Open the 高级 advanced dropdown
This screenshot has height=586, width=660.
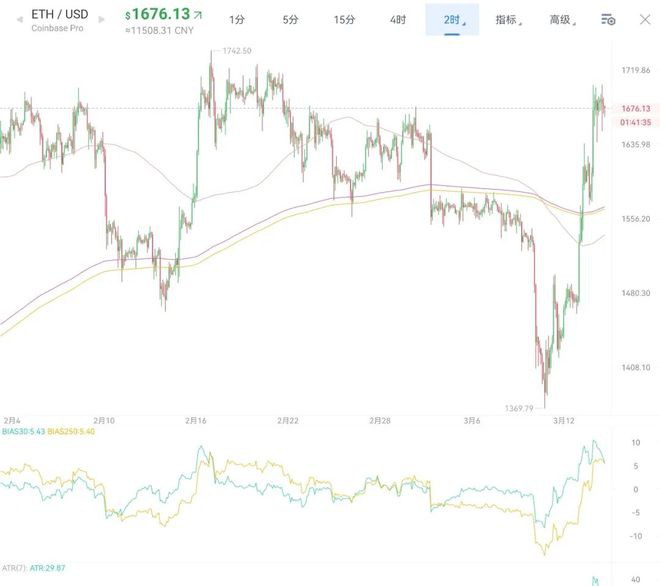coord(562,20)
